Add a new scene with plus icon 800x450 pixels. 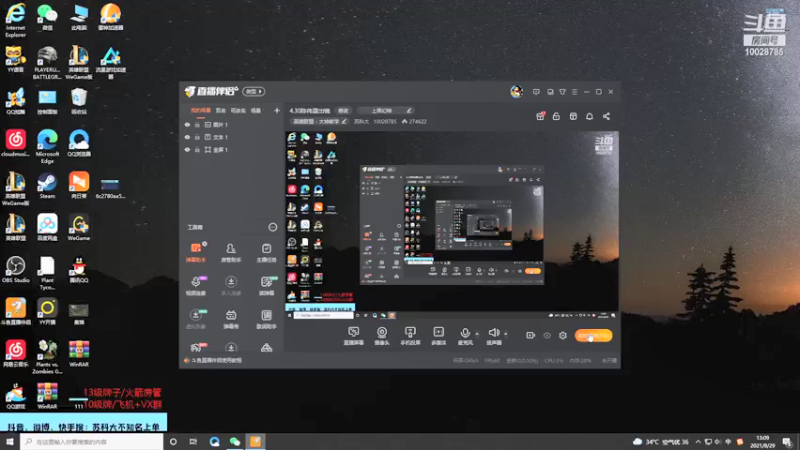277,110
